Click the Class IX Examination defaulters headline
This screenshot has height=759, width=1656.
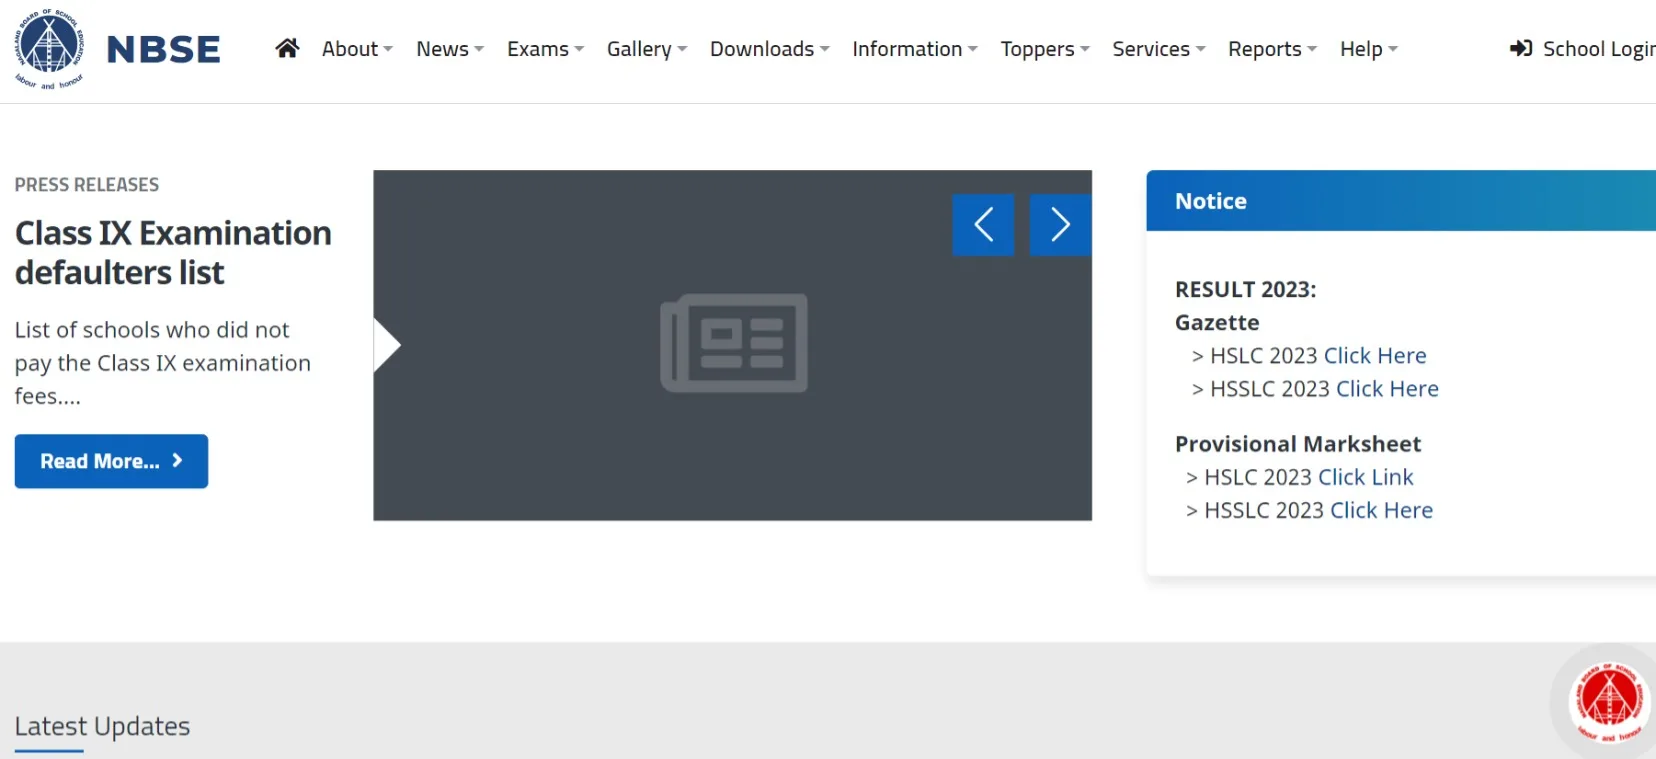pyautogui.click(x=173, y=253)
